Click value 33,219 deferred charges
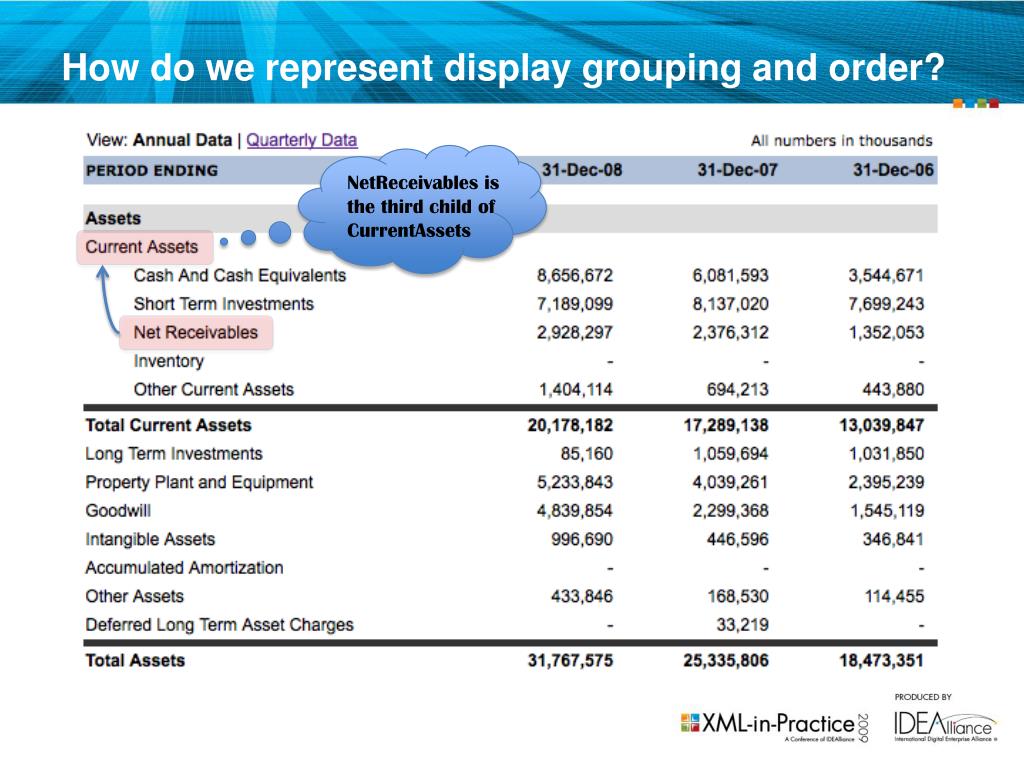The width and height of the screenshot is (1024, 768). (x=742, y=625)
